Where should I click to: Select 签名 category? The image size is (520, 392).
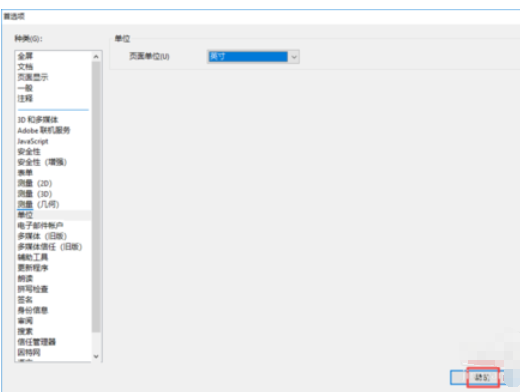tap(25, 300)
